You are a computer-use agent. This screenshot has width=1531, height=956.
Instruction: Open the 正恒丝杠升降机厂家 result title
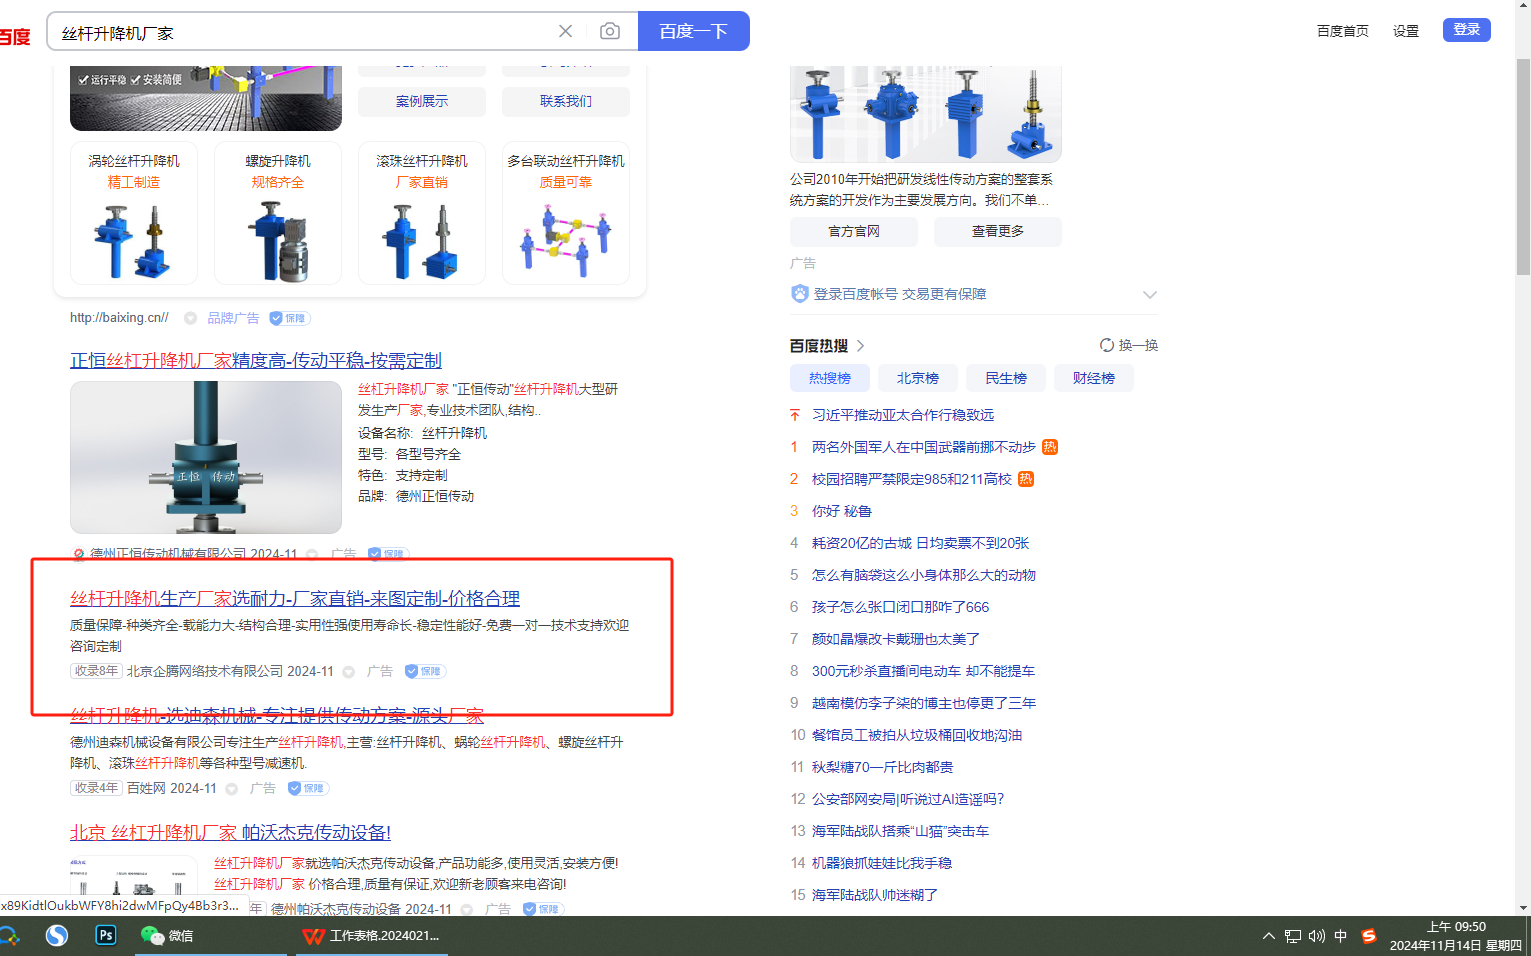pos(256,360)
